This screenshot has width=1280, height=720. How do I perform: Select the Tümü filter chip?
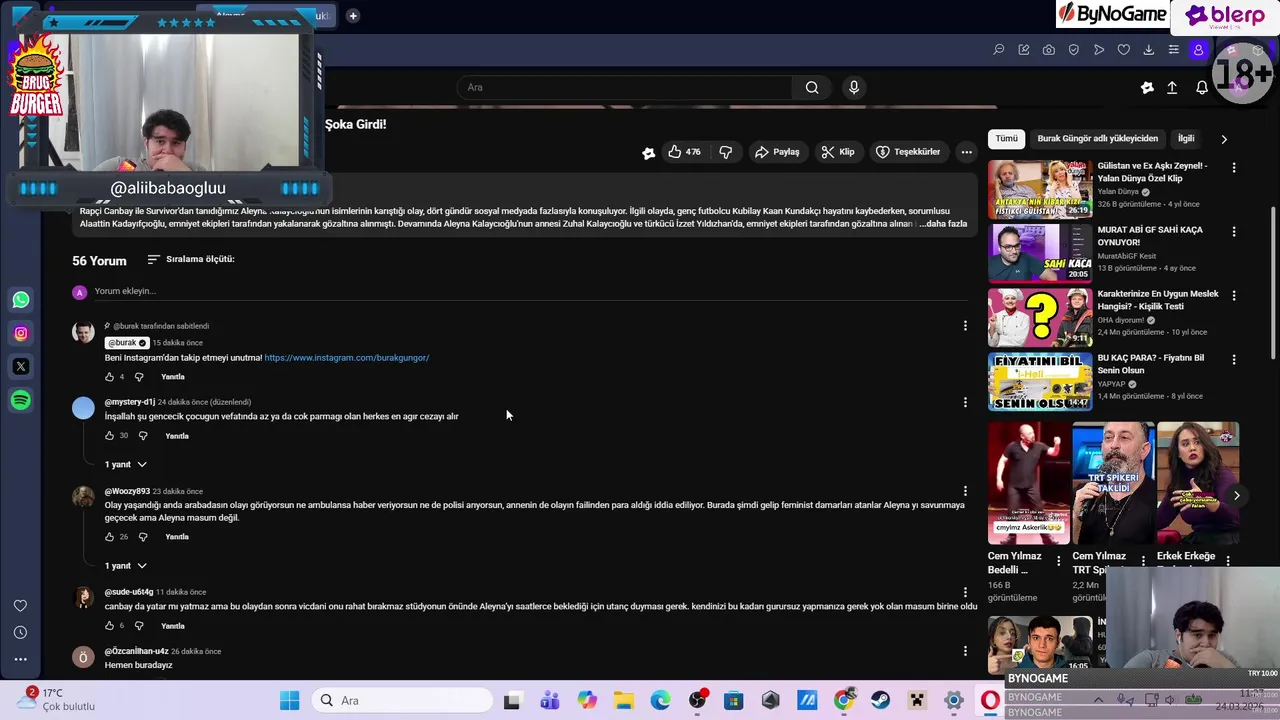(x=1006, y=139)
